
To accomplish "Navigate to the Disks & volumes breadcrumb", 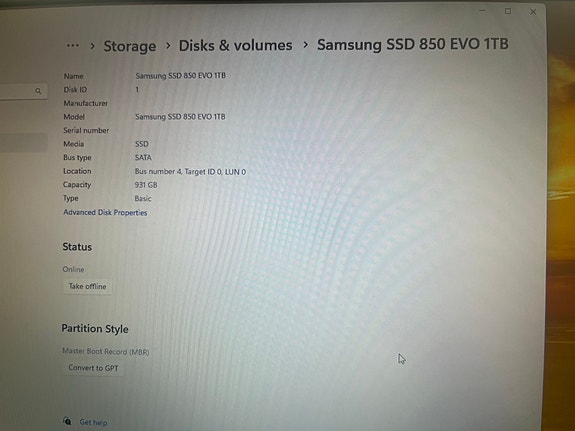I will pos(235,45).
